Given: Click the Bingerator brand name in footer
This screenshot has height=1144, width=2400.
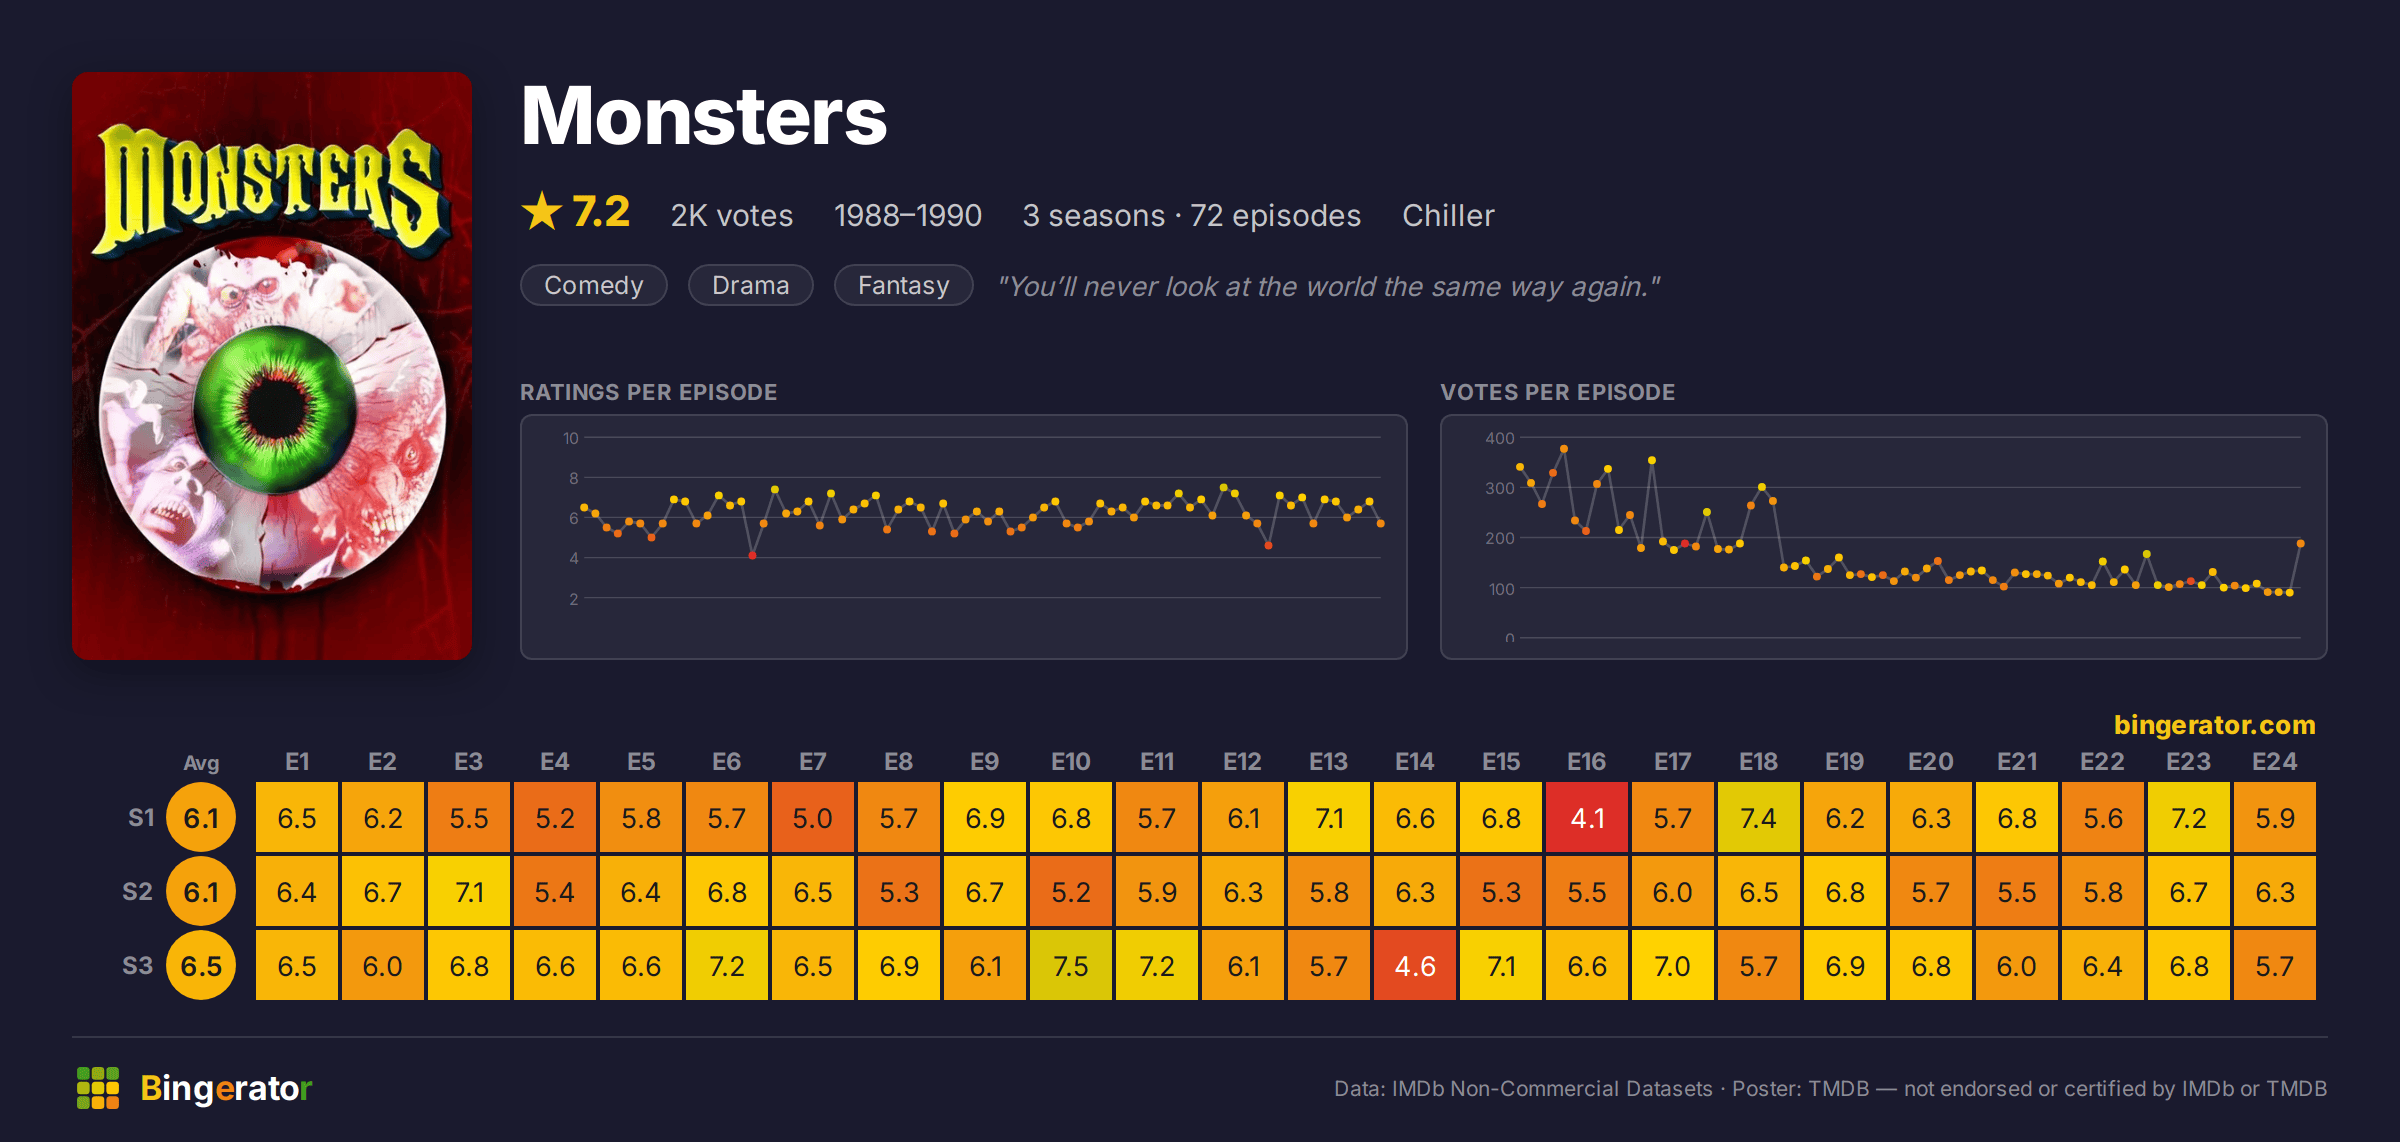Looking at the screenshot, I should pyautogui.click(x=226, y=1088).
